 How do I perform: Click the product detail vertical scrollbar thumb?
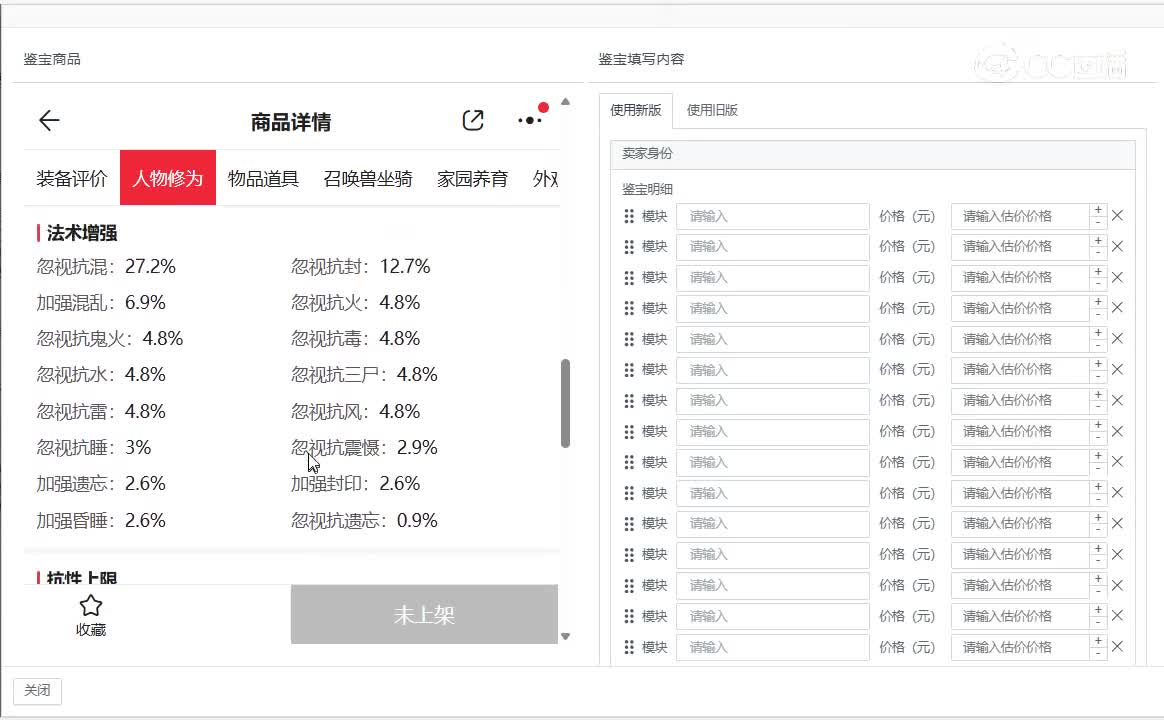(565, 403)
